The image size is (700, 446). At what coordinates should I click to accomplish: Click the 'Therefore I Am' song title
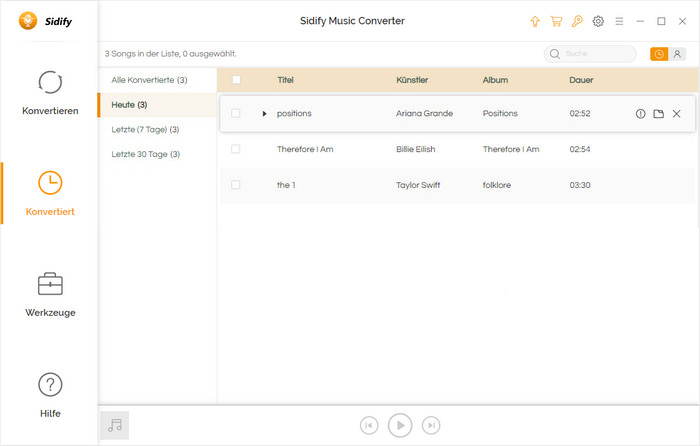[305, 149]
